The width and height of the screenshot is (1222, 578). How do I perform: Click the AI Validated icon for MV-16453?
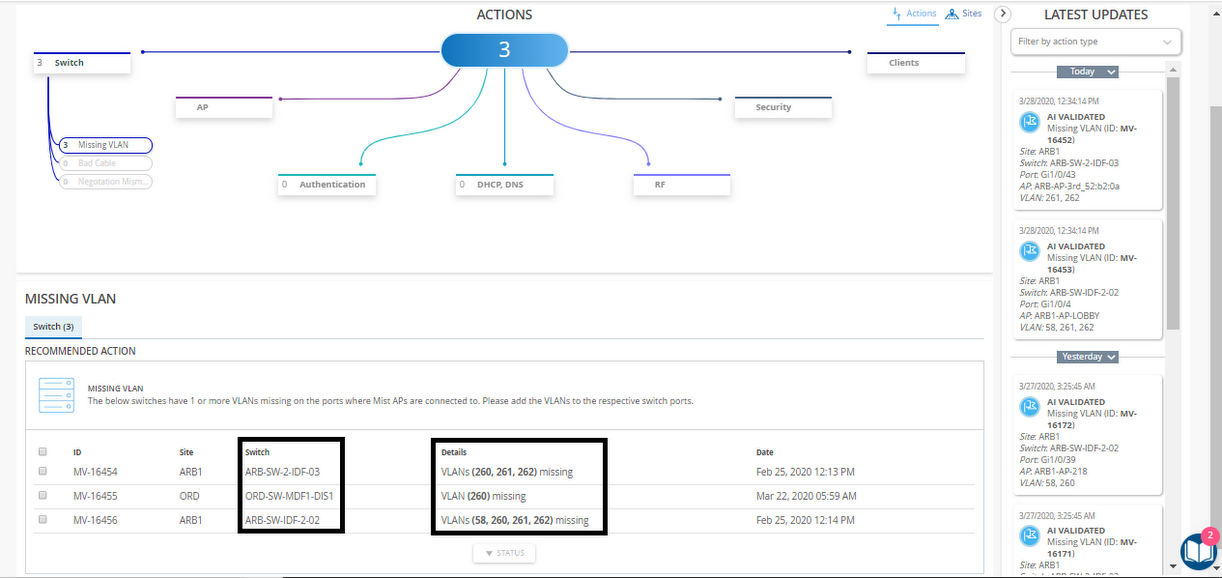point(1031,252)
